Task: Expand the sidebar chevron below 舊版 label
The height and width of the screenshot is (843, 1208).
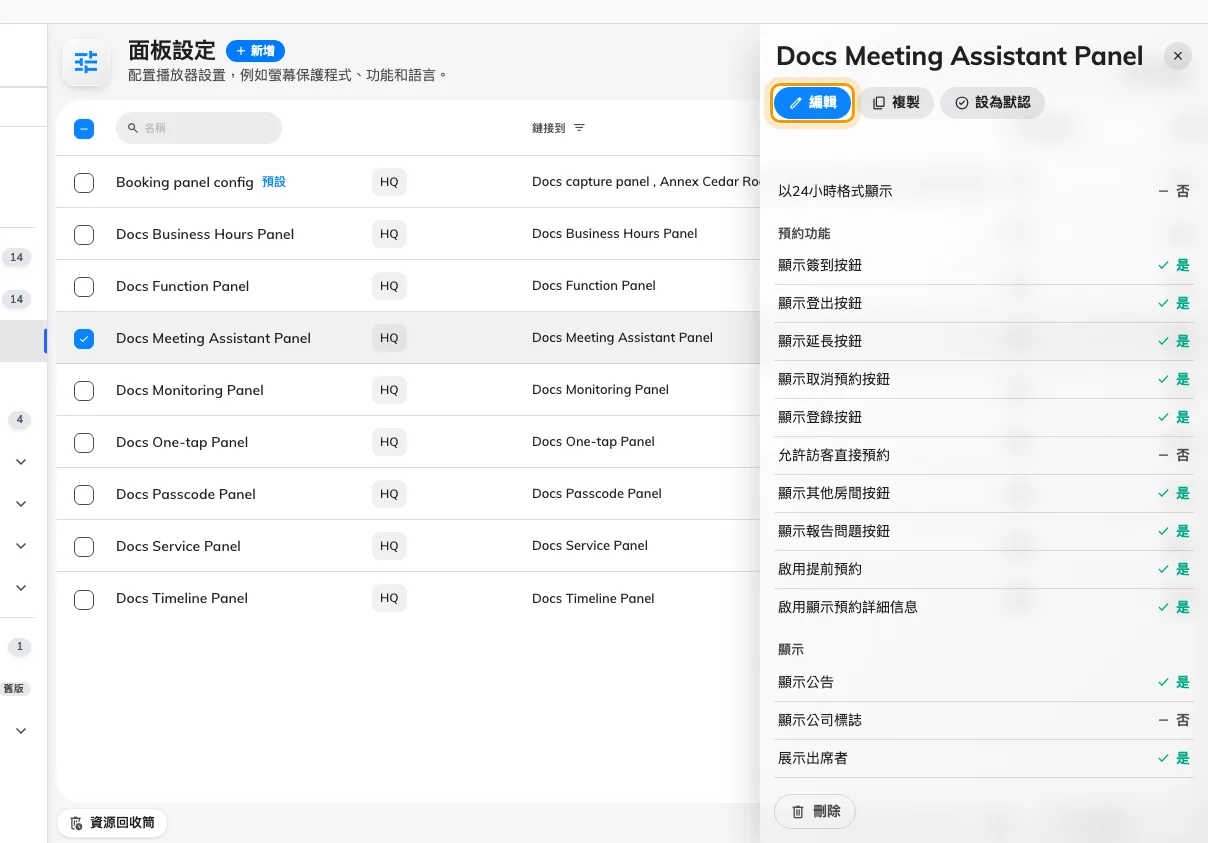Action: tap(21, 731)
